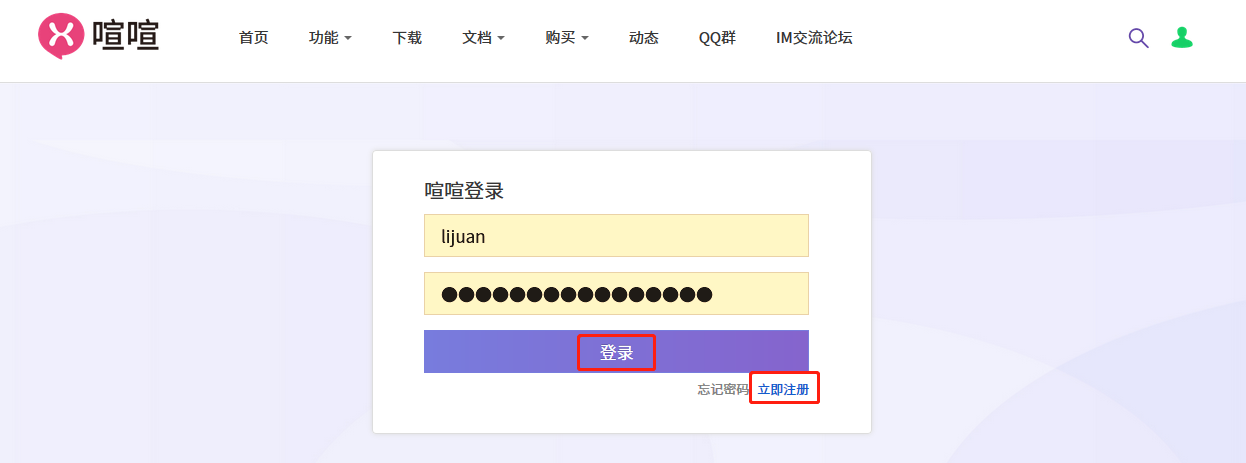Click the 喧喧 wordmark text in header

[126, 37]
